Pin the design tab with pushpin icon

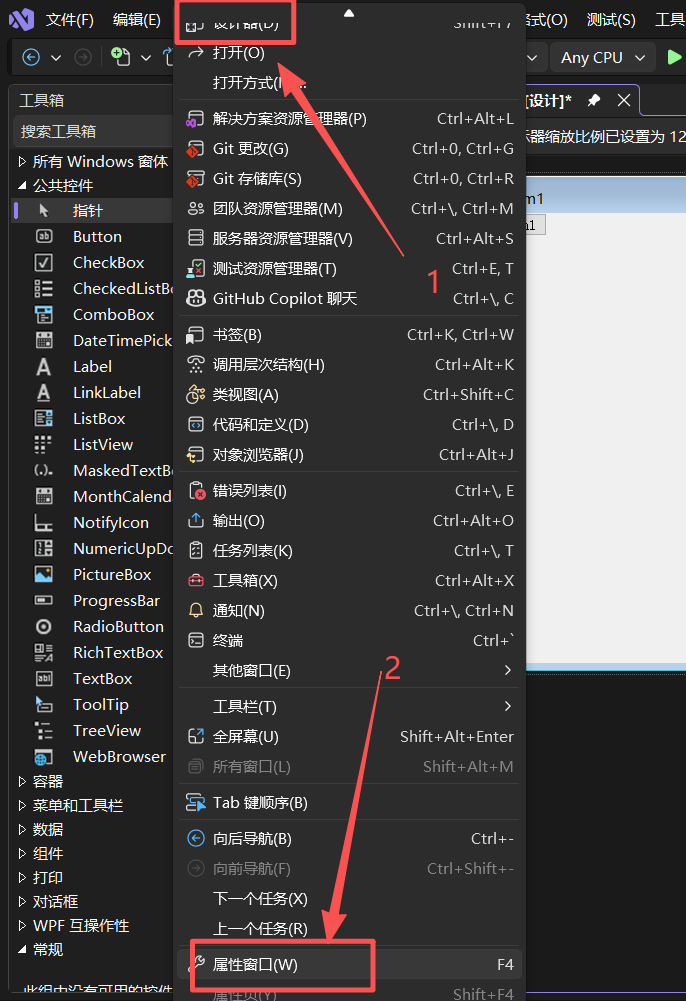pyautogui.click(x=594, y=100)
